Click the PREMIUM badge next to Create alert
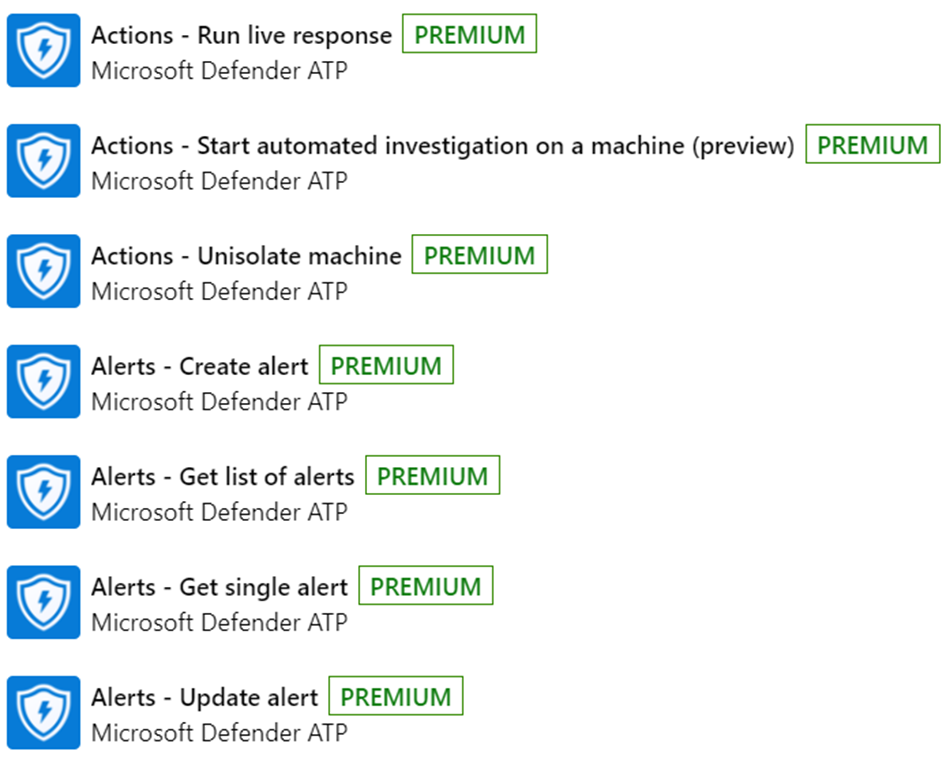Image resolution: width=946 pixels, height=759 pixels. pyautogui.click(x=386, y=365)
